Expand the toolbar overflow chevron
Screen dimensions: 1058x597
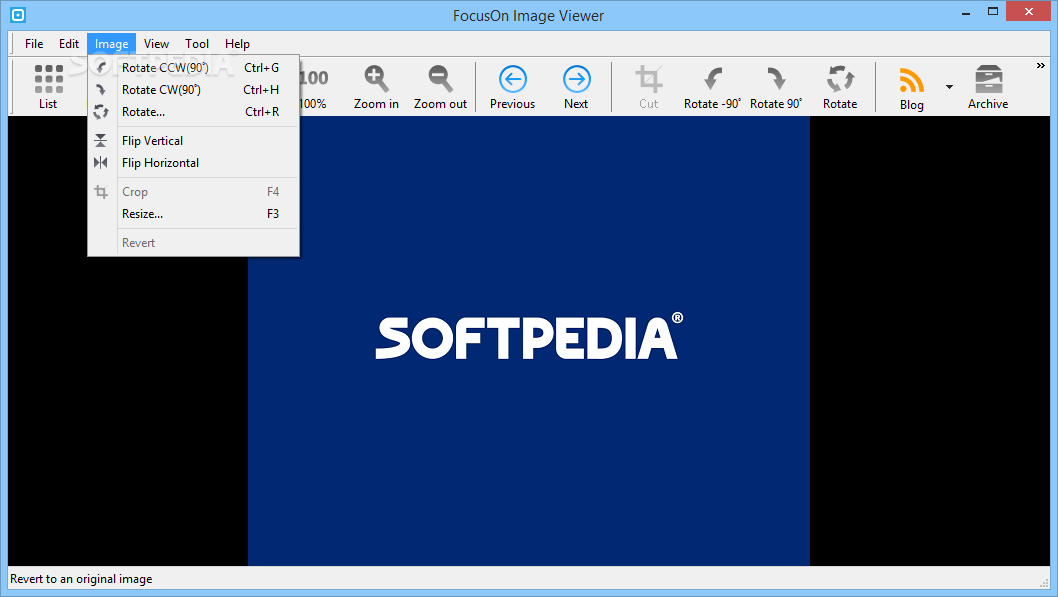click(1040, 65)
